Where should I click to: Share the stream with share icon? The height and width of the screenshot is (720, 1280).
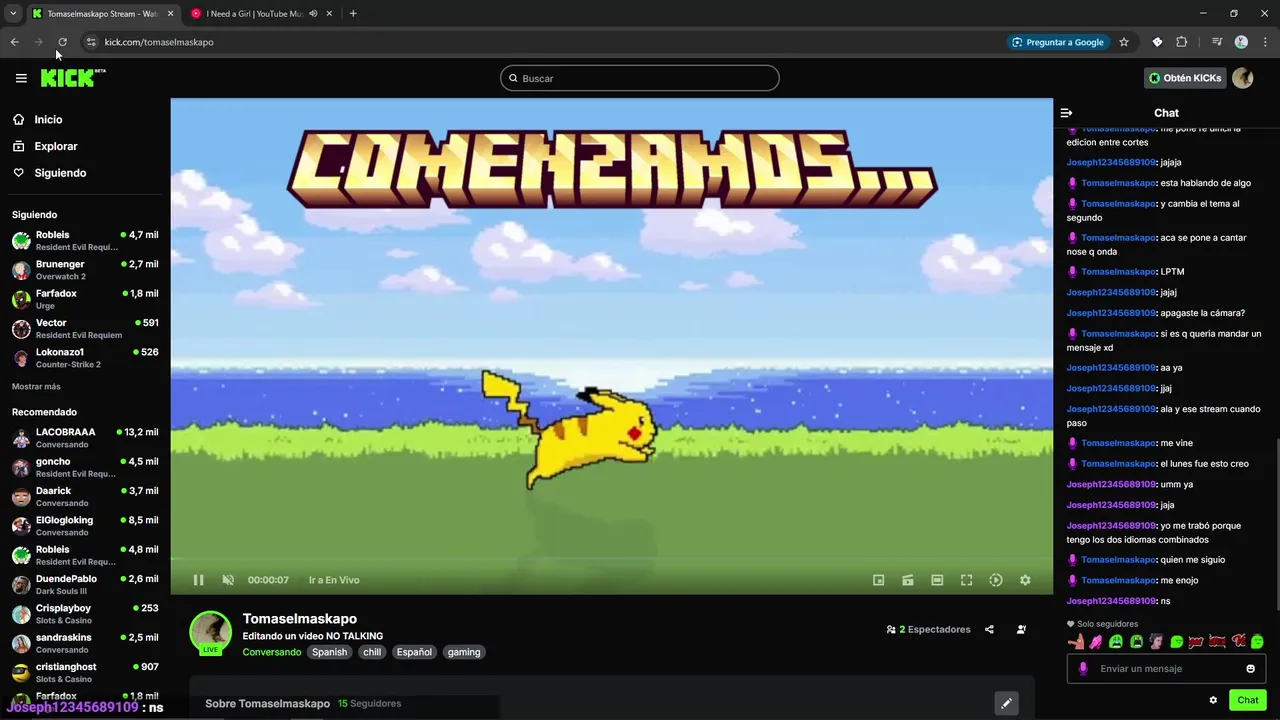pyautogui.click(x=989, y=630)
